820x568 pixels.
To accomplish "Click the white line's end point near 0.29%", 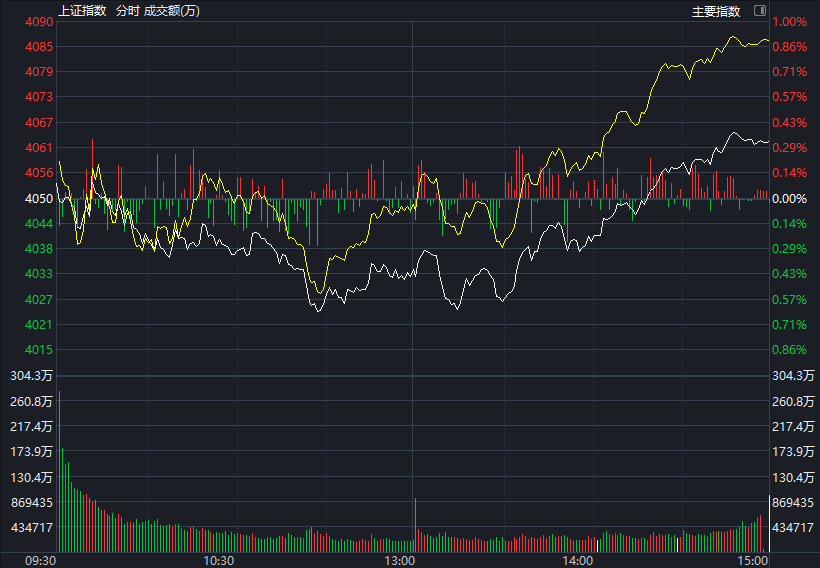I will click(767, 142).
